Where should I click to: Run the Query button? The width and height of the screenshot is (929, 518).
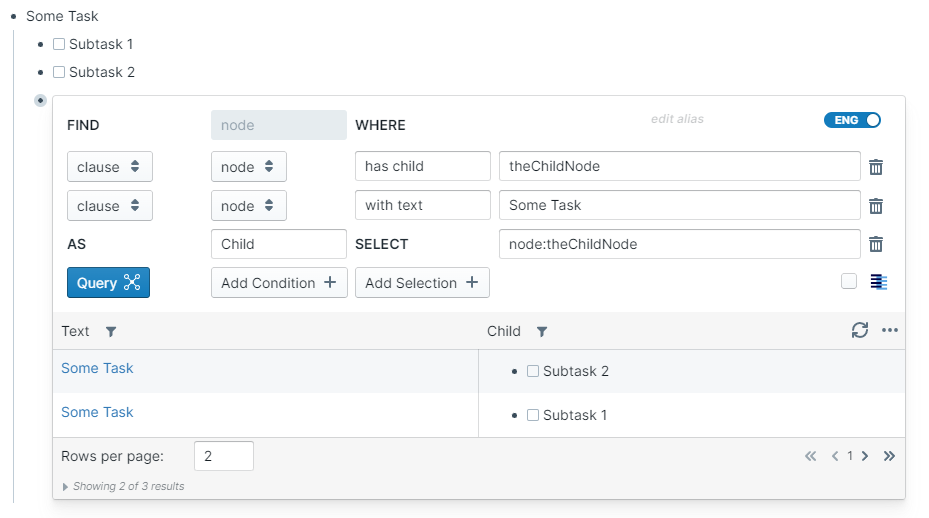tap(108, 283)
